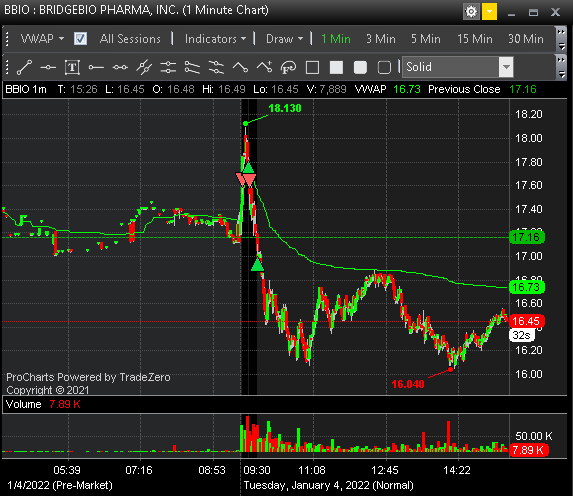
Task: Click the Volume panel label
Action: 23,404
